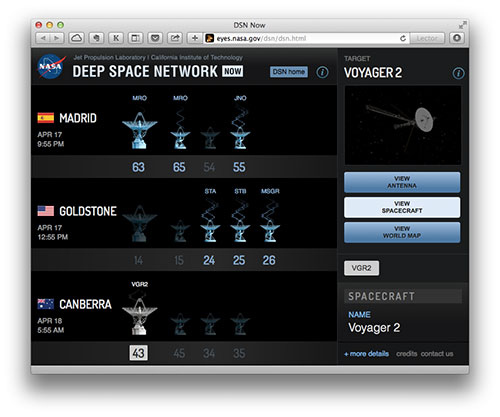Select inactive Canberra antenna dish 35

tap(240, 324)
